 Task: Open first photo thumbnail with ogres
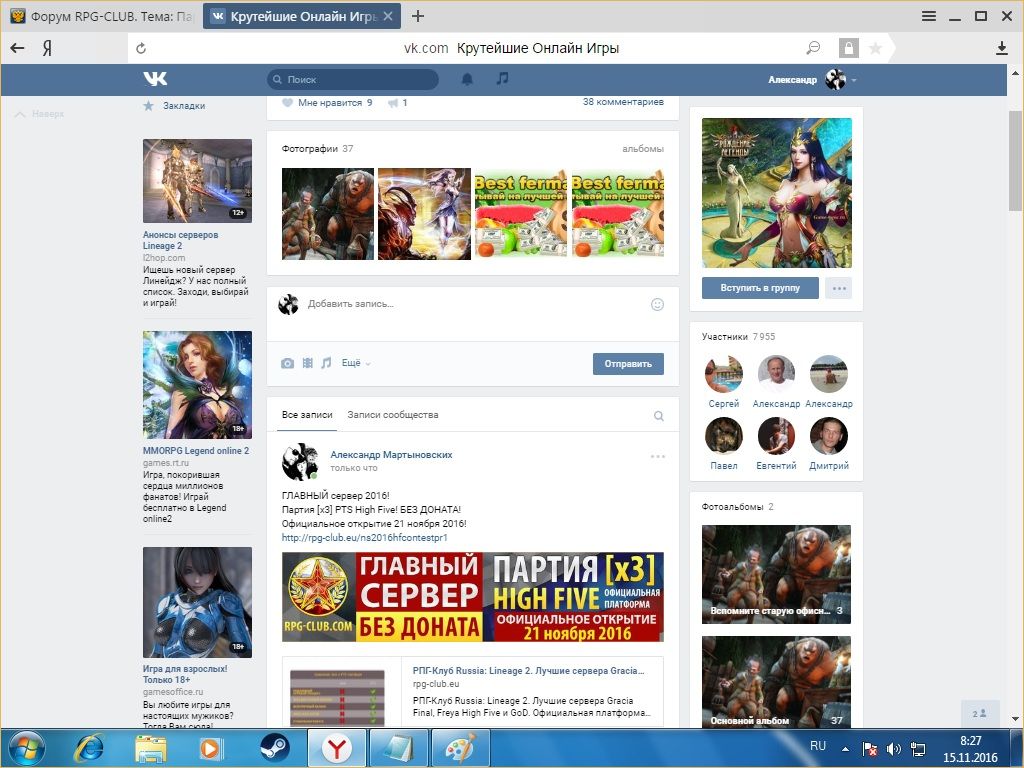328,214
